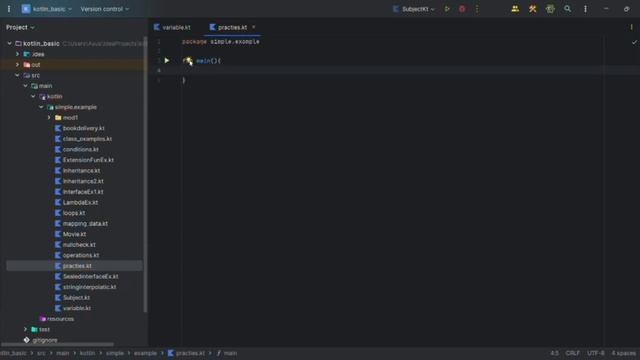Open Search Everywhere magnifier
This screenshot has width=640, height=360.
point(567,9)
